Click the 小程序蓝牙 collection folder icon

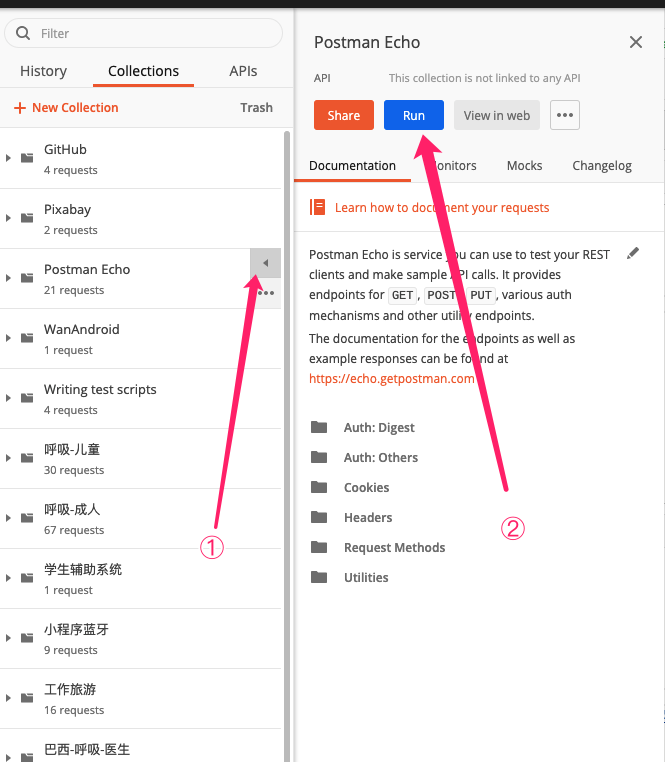click(27, 638)
